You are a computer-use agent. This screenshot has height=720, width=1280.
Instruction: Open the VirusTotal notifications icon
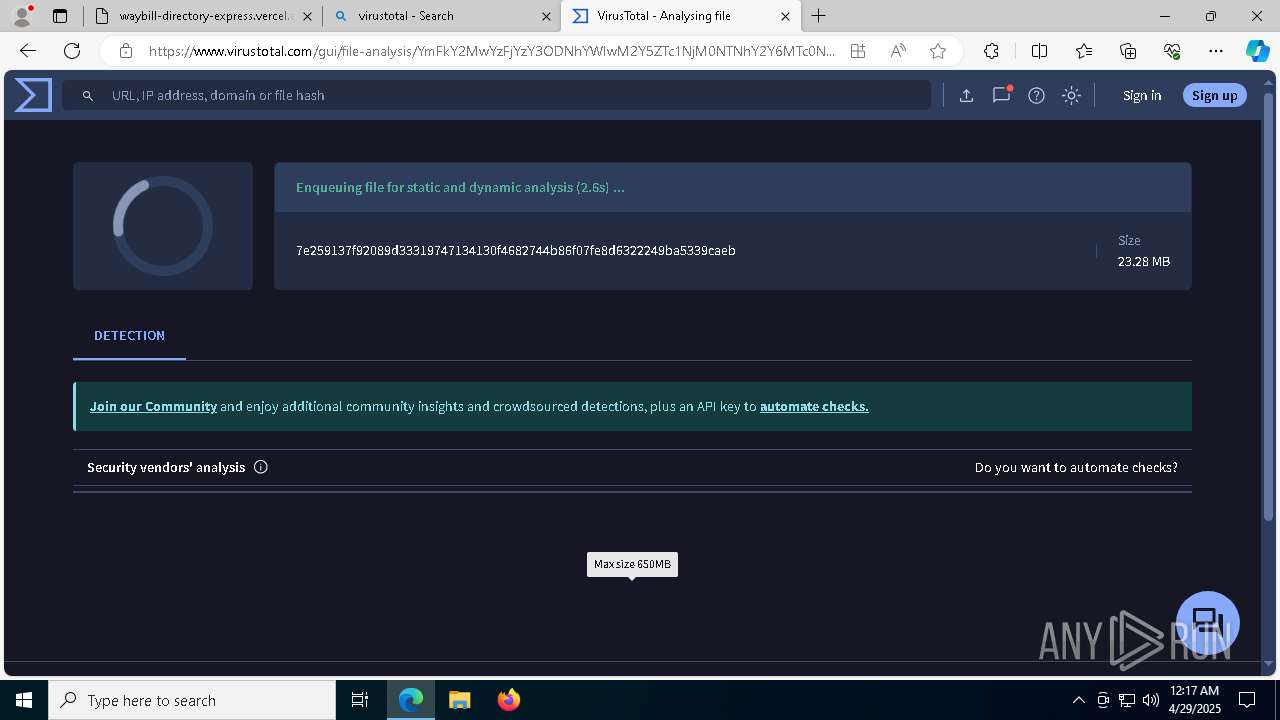[x=1001, y=95]
